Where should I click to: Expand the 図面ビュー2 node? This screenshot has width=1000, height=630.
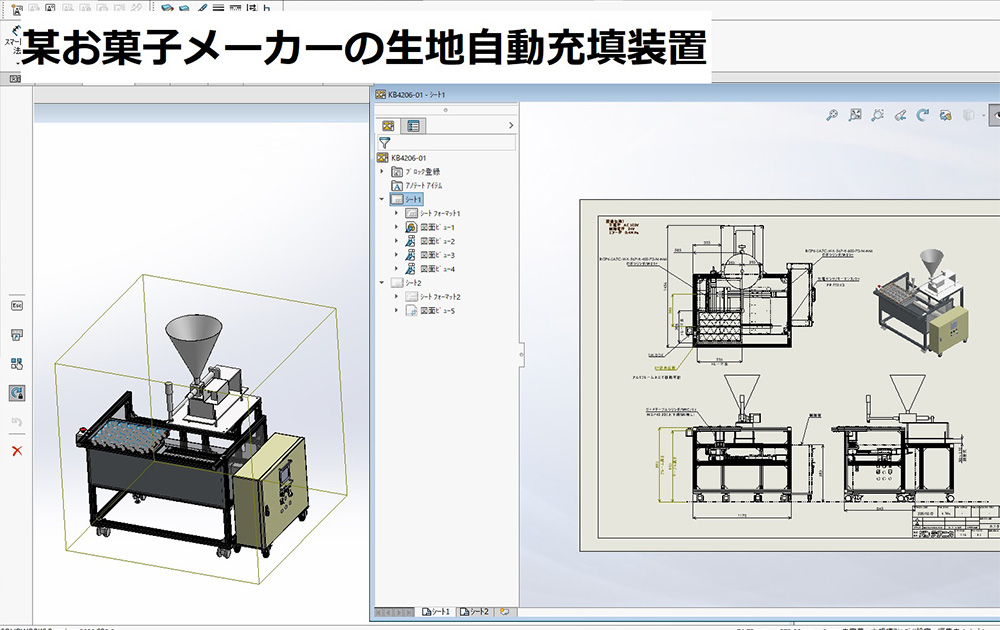tap(396, 241)
